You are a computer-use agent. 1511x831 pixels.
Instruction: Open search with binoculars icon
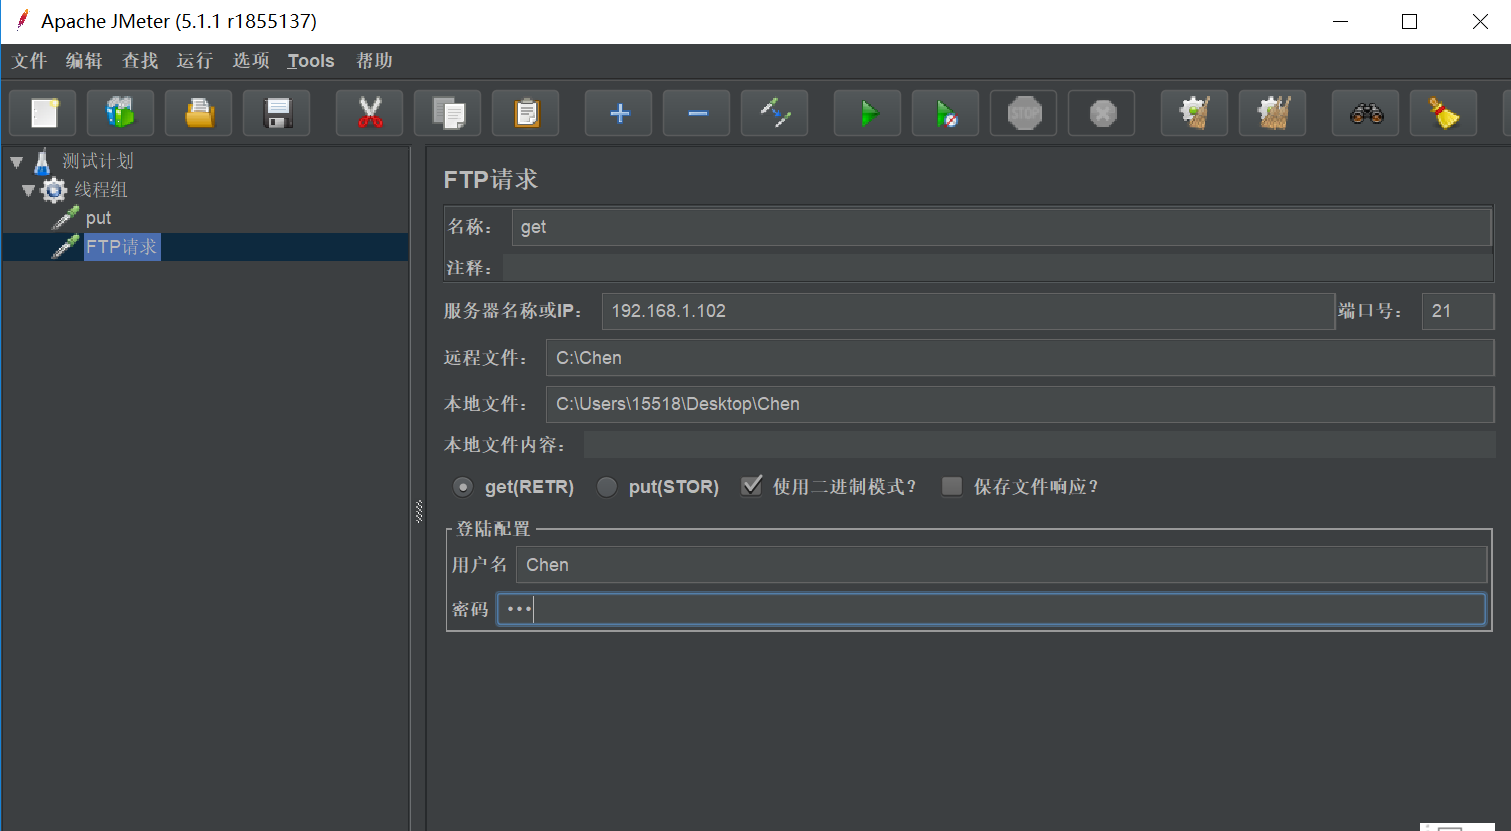1366,113
